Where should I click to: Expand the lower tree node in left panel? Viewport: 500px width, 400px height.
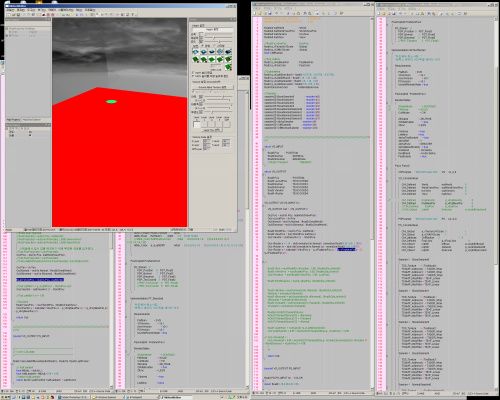point(7,36)
